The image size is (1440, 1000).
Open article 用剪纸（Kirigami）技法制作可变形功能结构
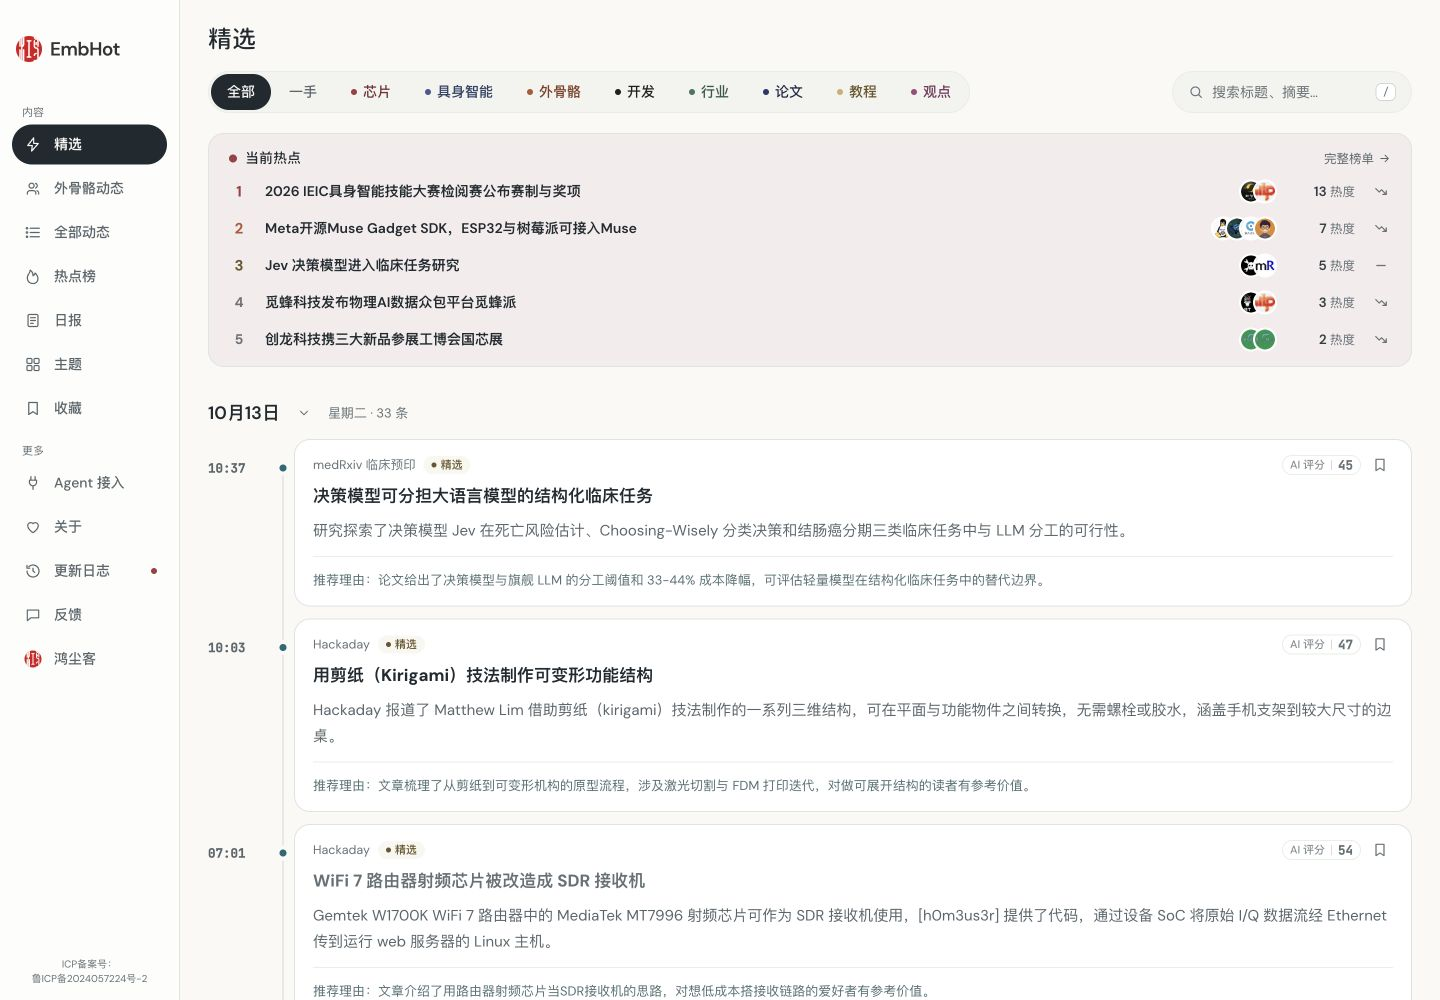point(483,675)
